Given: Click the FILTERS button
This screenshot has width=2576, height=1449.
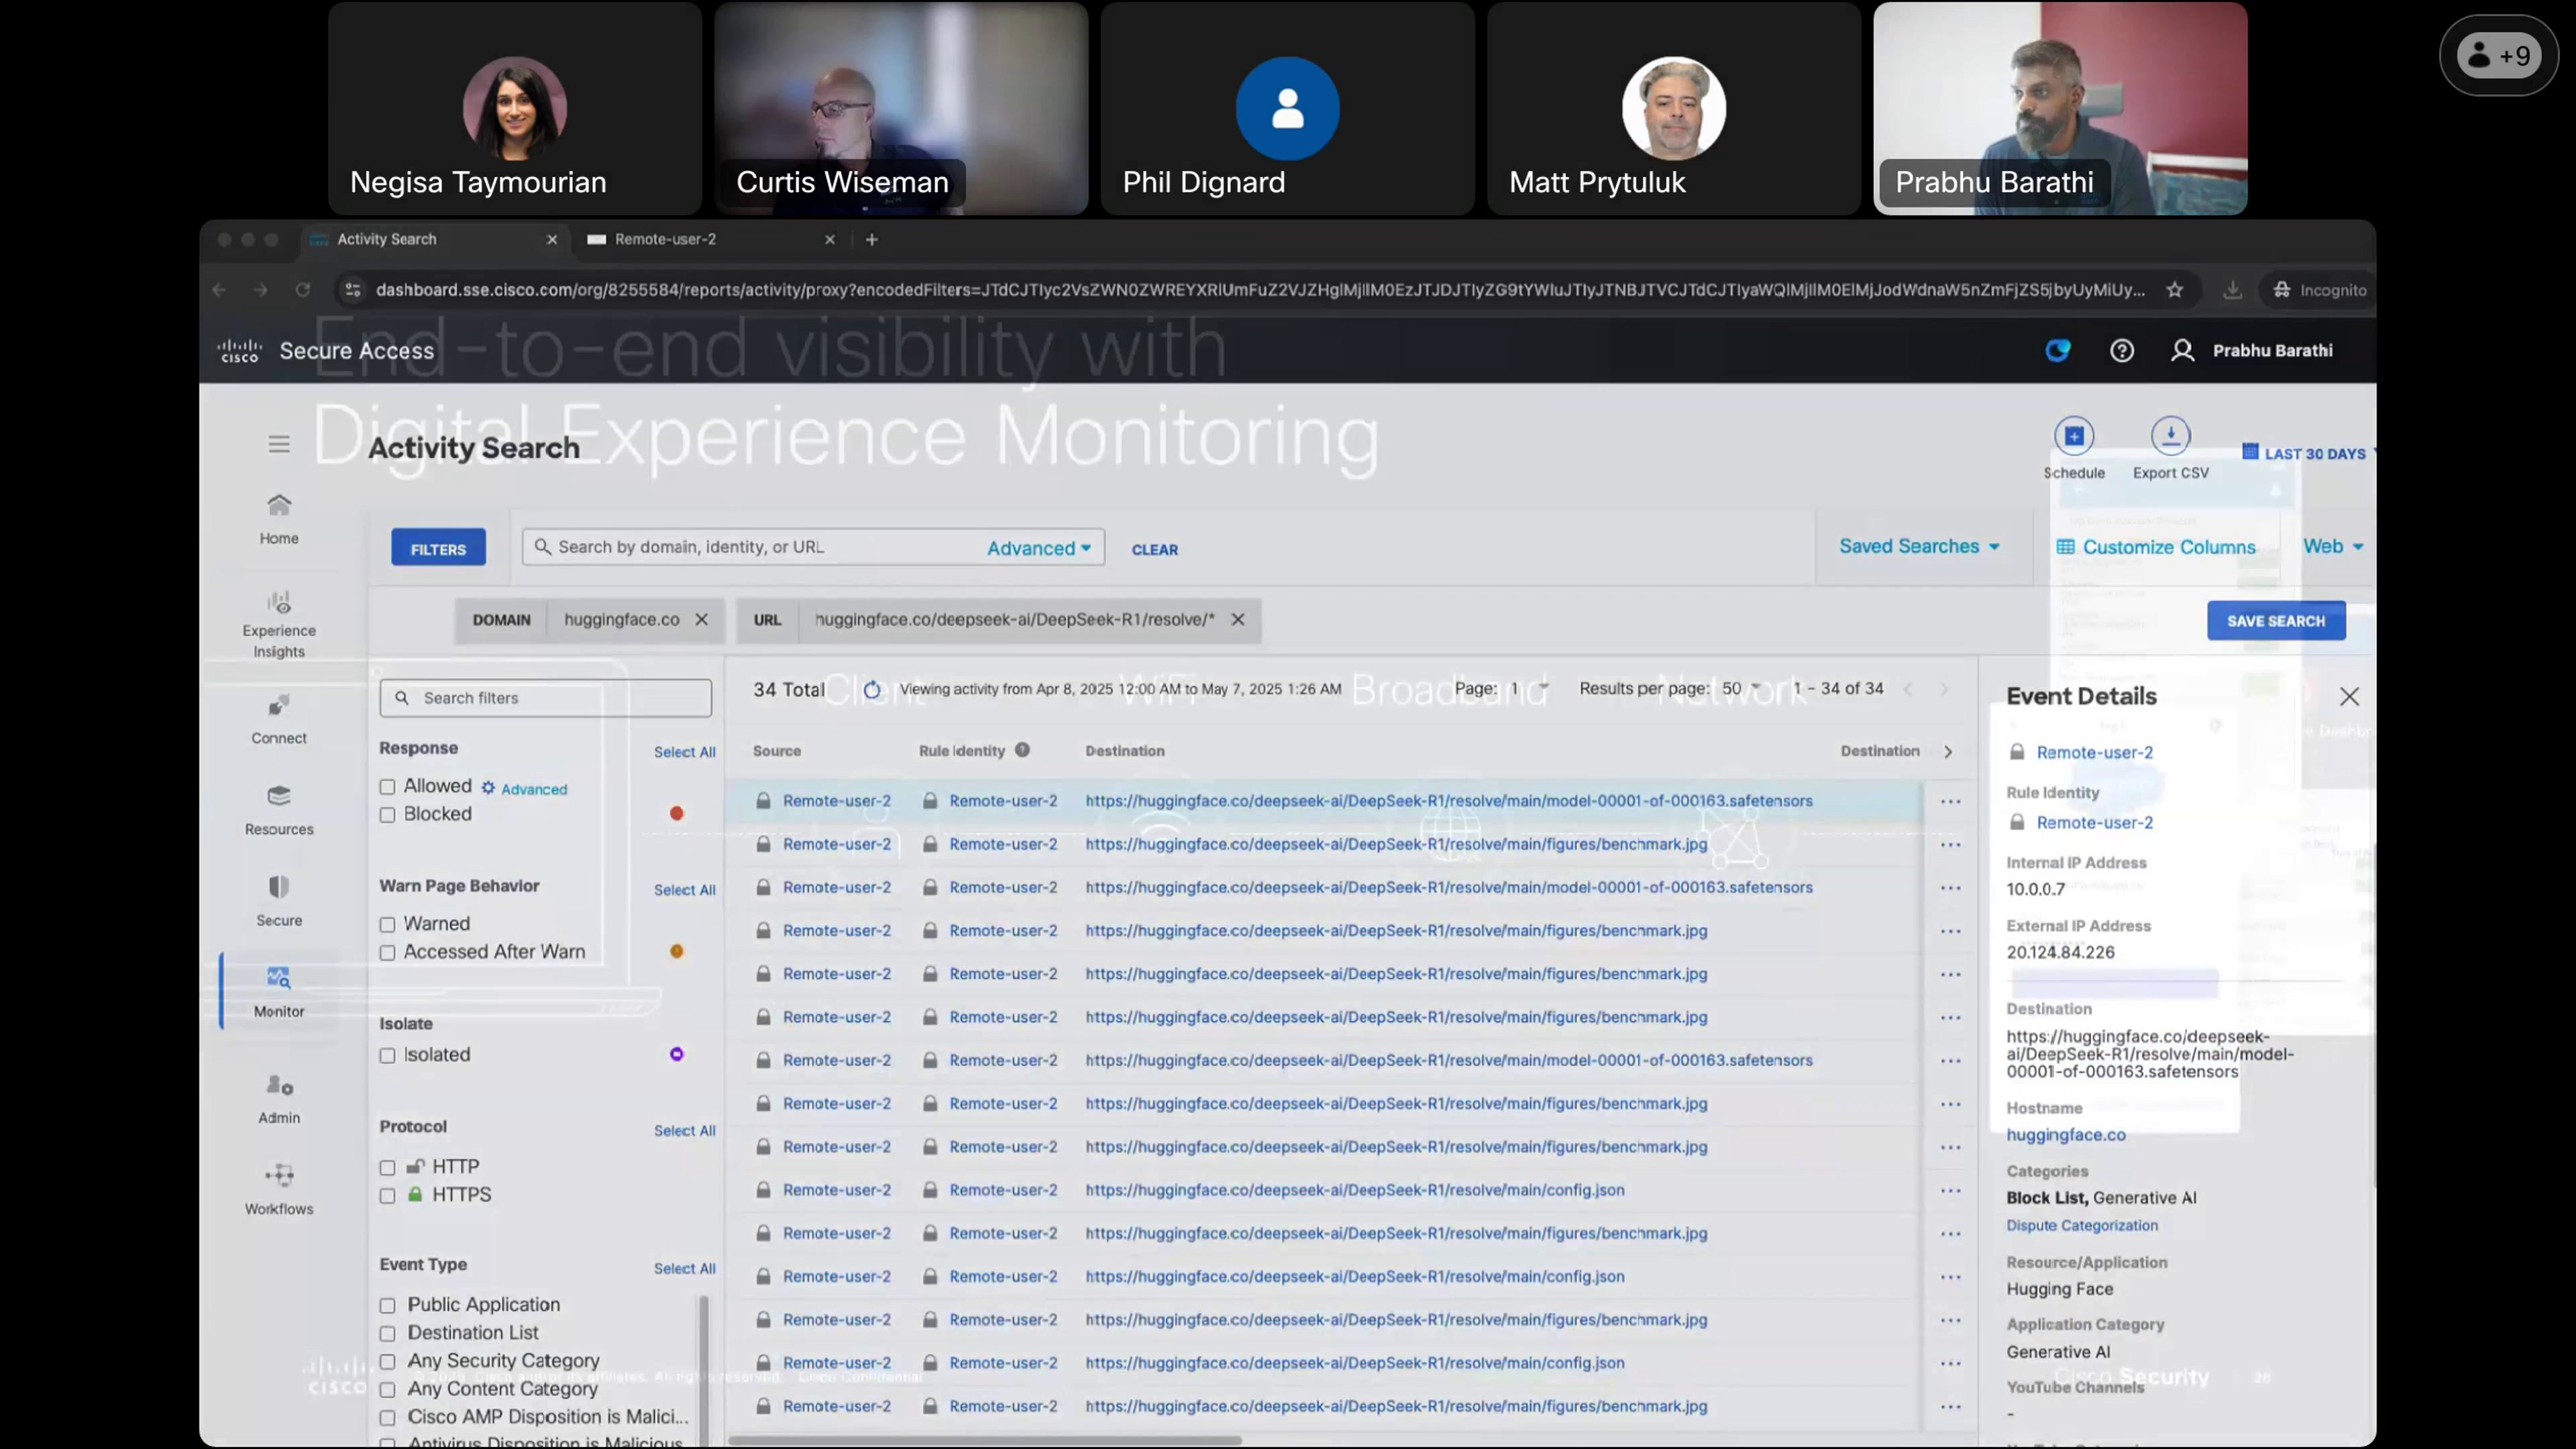Looking at the screenshot, I should (438, 548).
